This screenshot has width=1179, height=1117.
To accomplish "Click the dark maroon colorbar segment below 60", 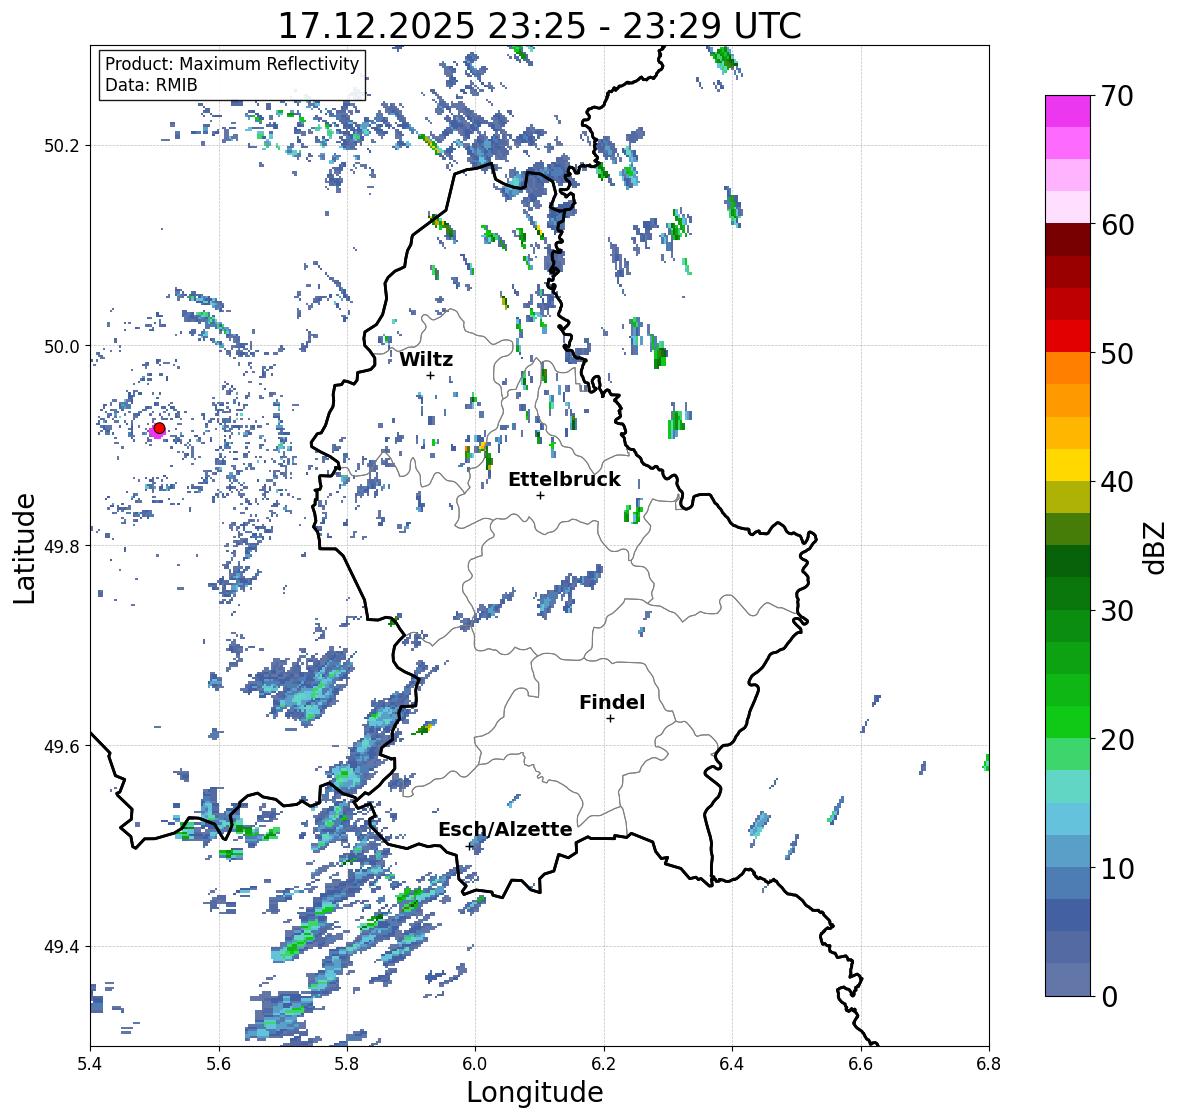I will [1068, 240].
